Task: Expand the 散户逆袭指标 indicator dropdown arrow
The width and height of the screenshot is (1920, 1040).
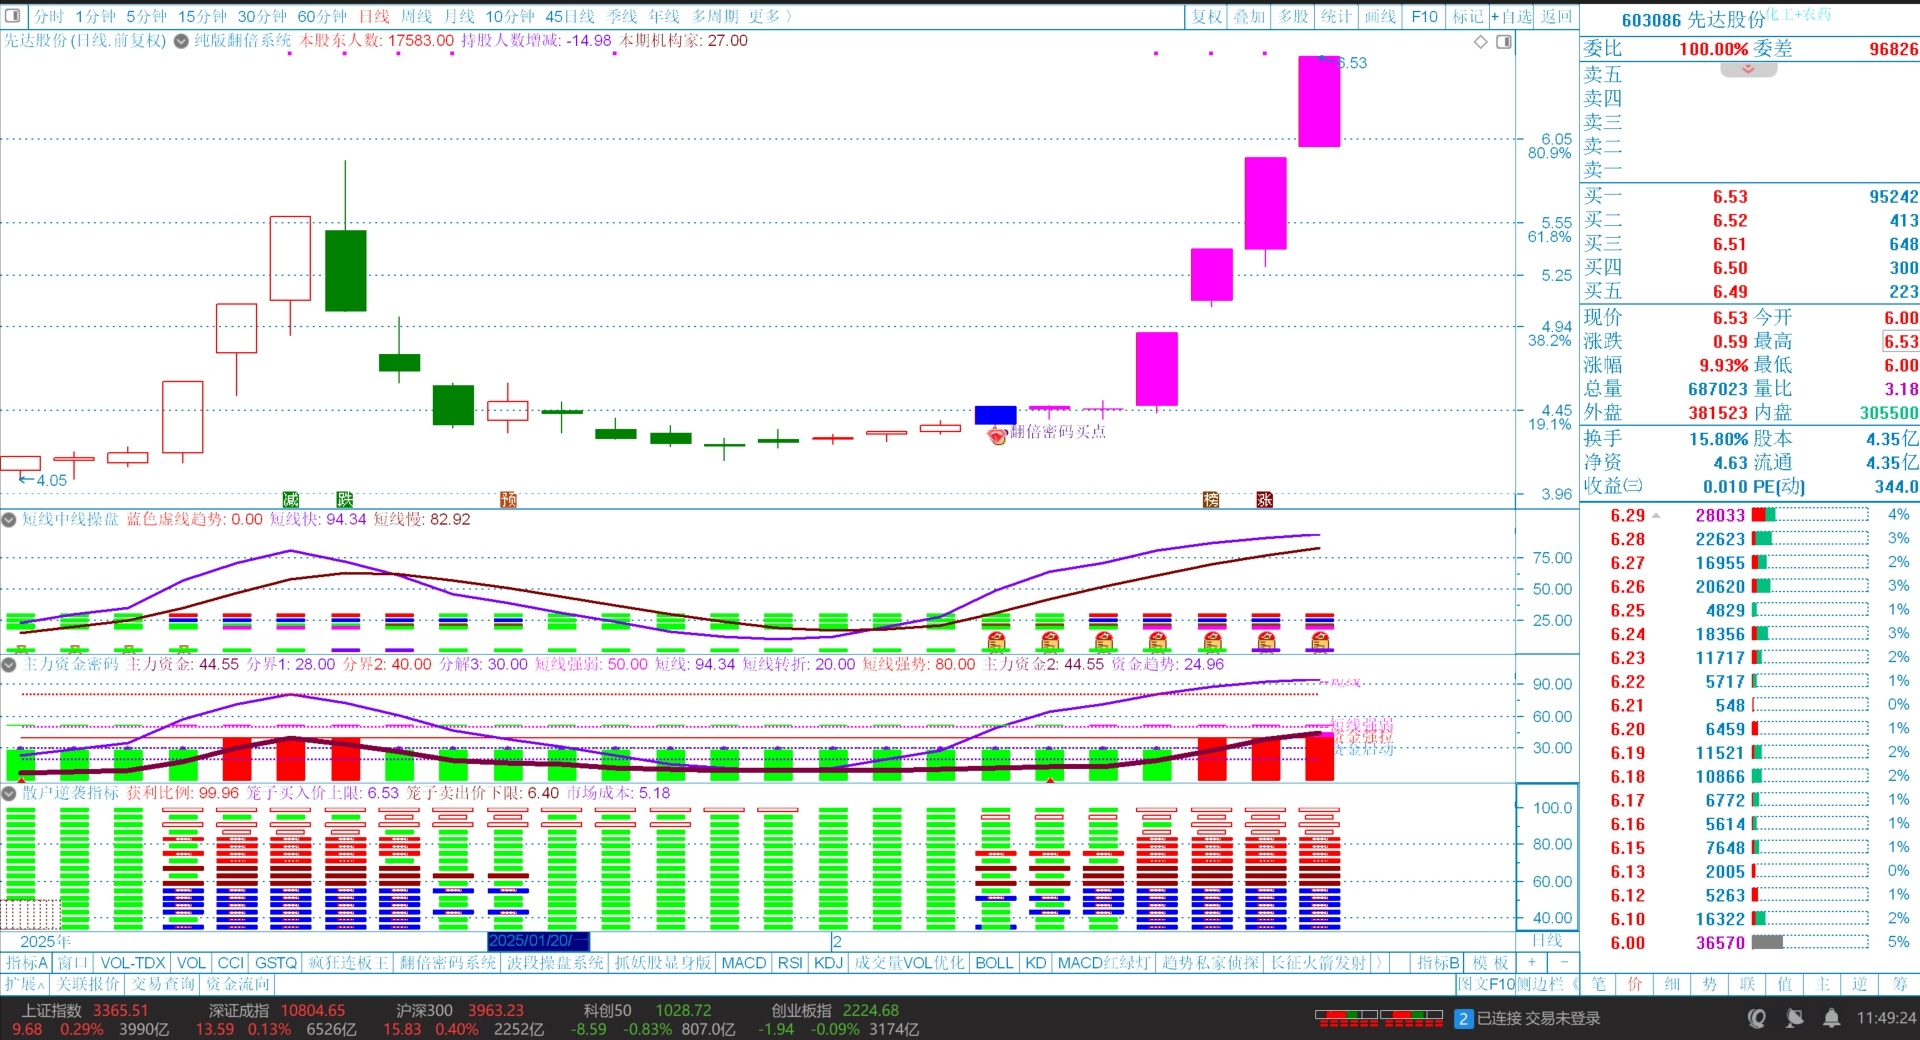Action: point(9,793)
